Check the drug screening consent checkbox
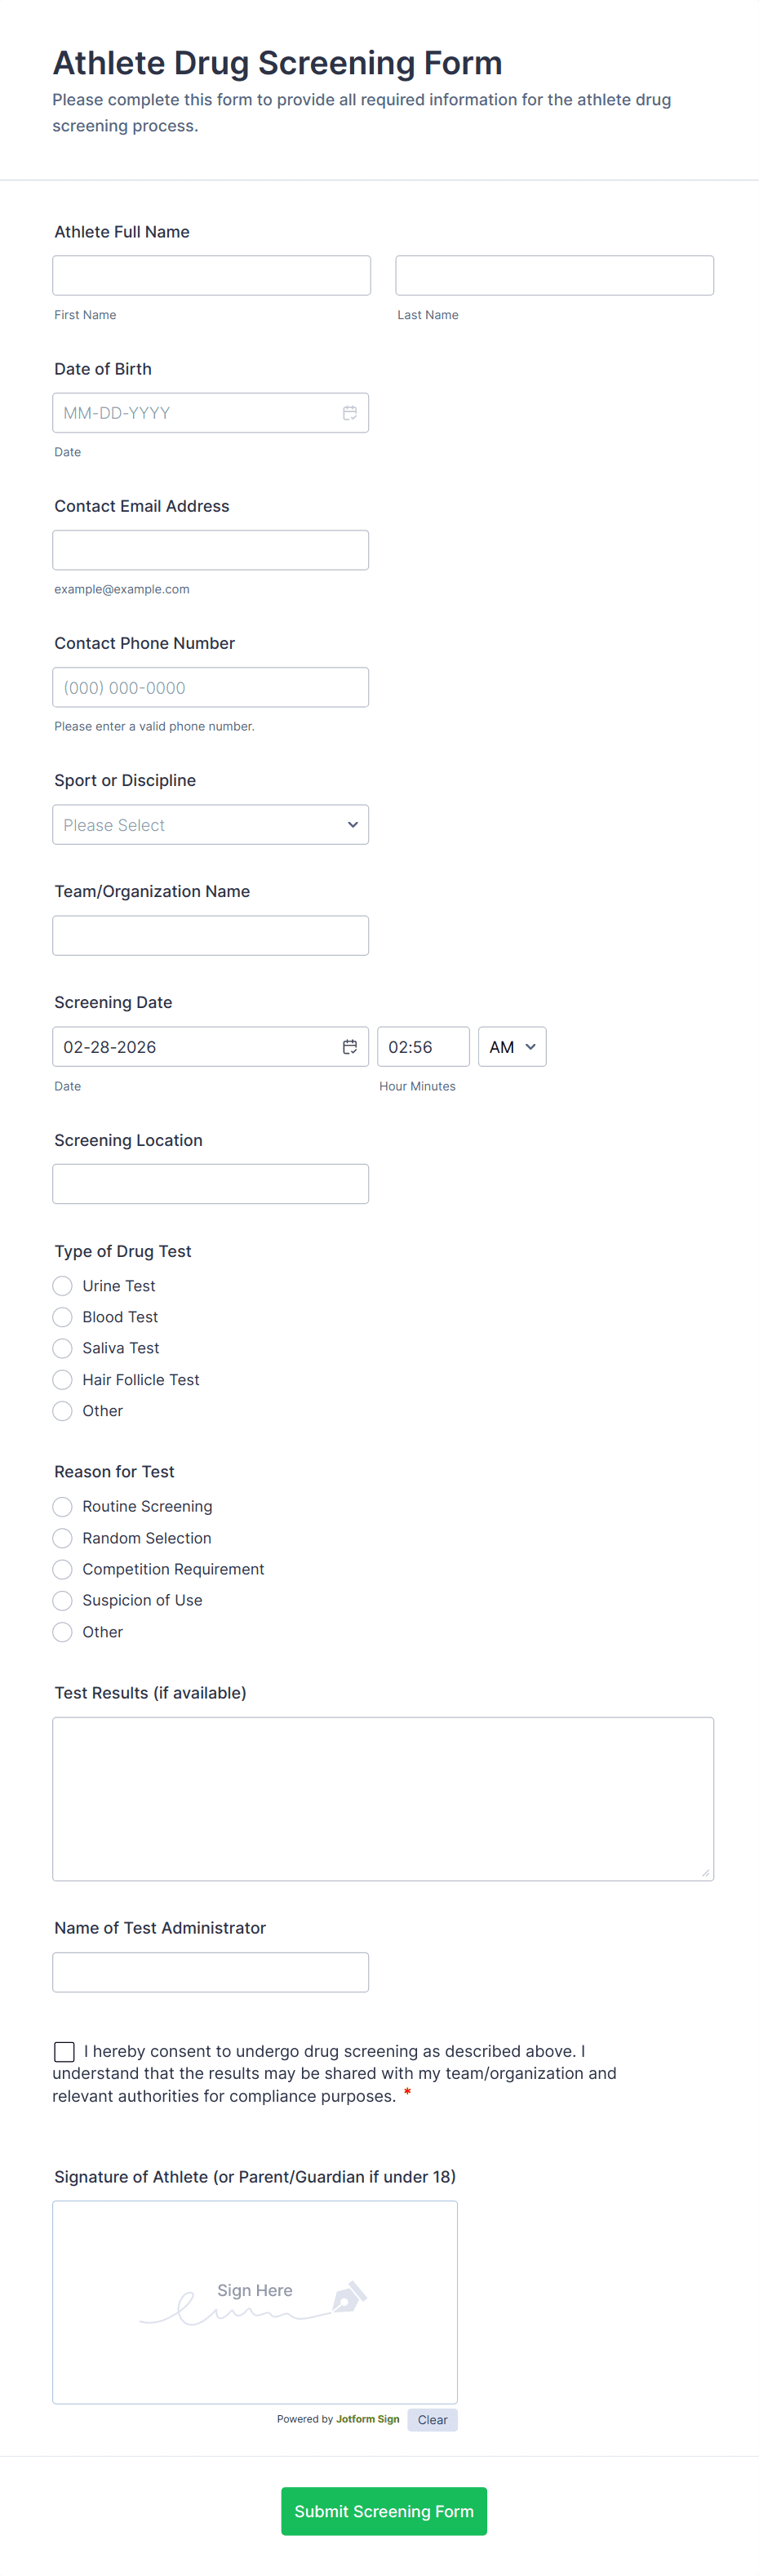 coord(65,2052)
